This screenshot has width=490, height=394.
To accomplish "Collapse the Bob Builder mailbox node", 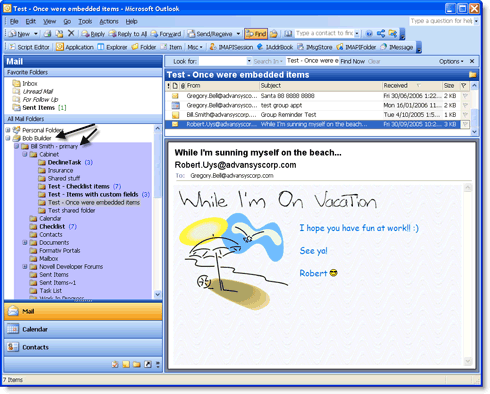I will coord(7,138).
